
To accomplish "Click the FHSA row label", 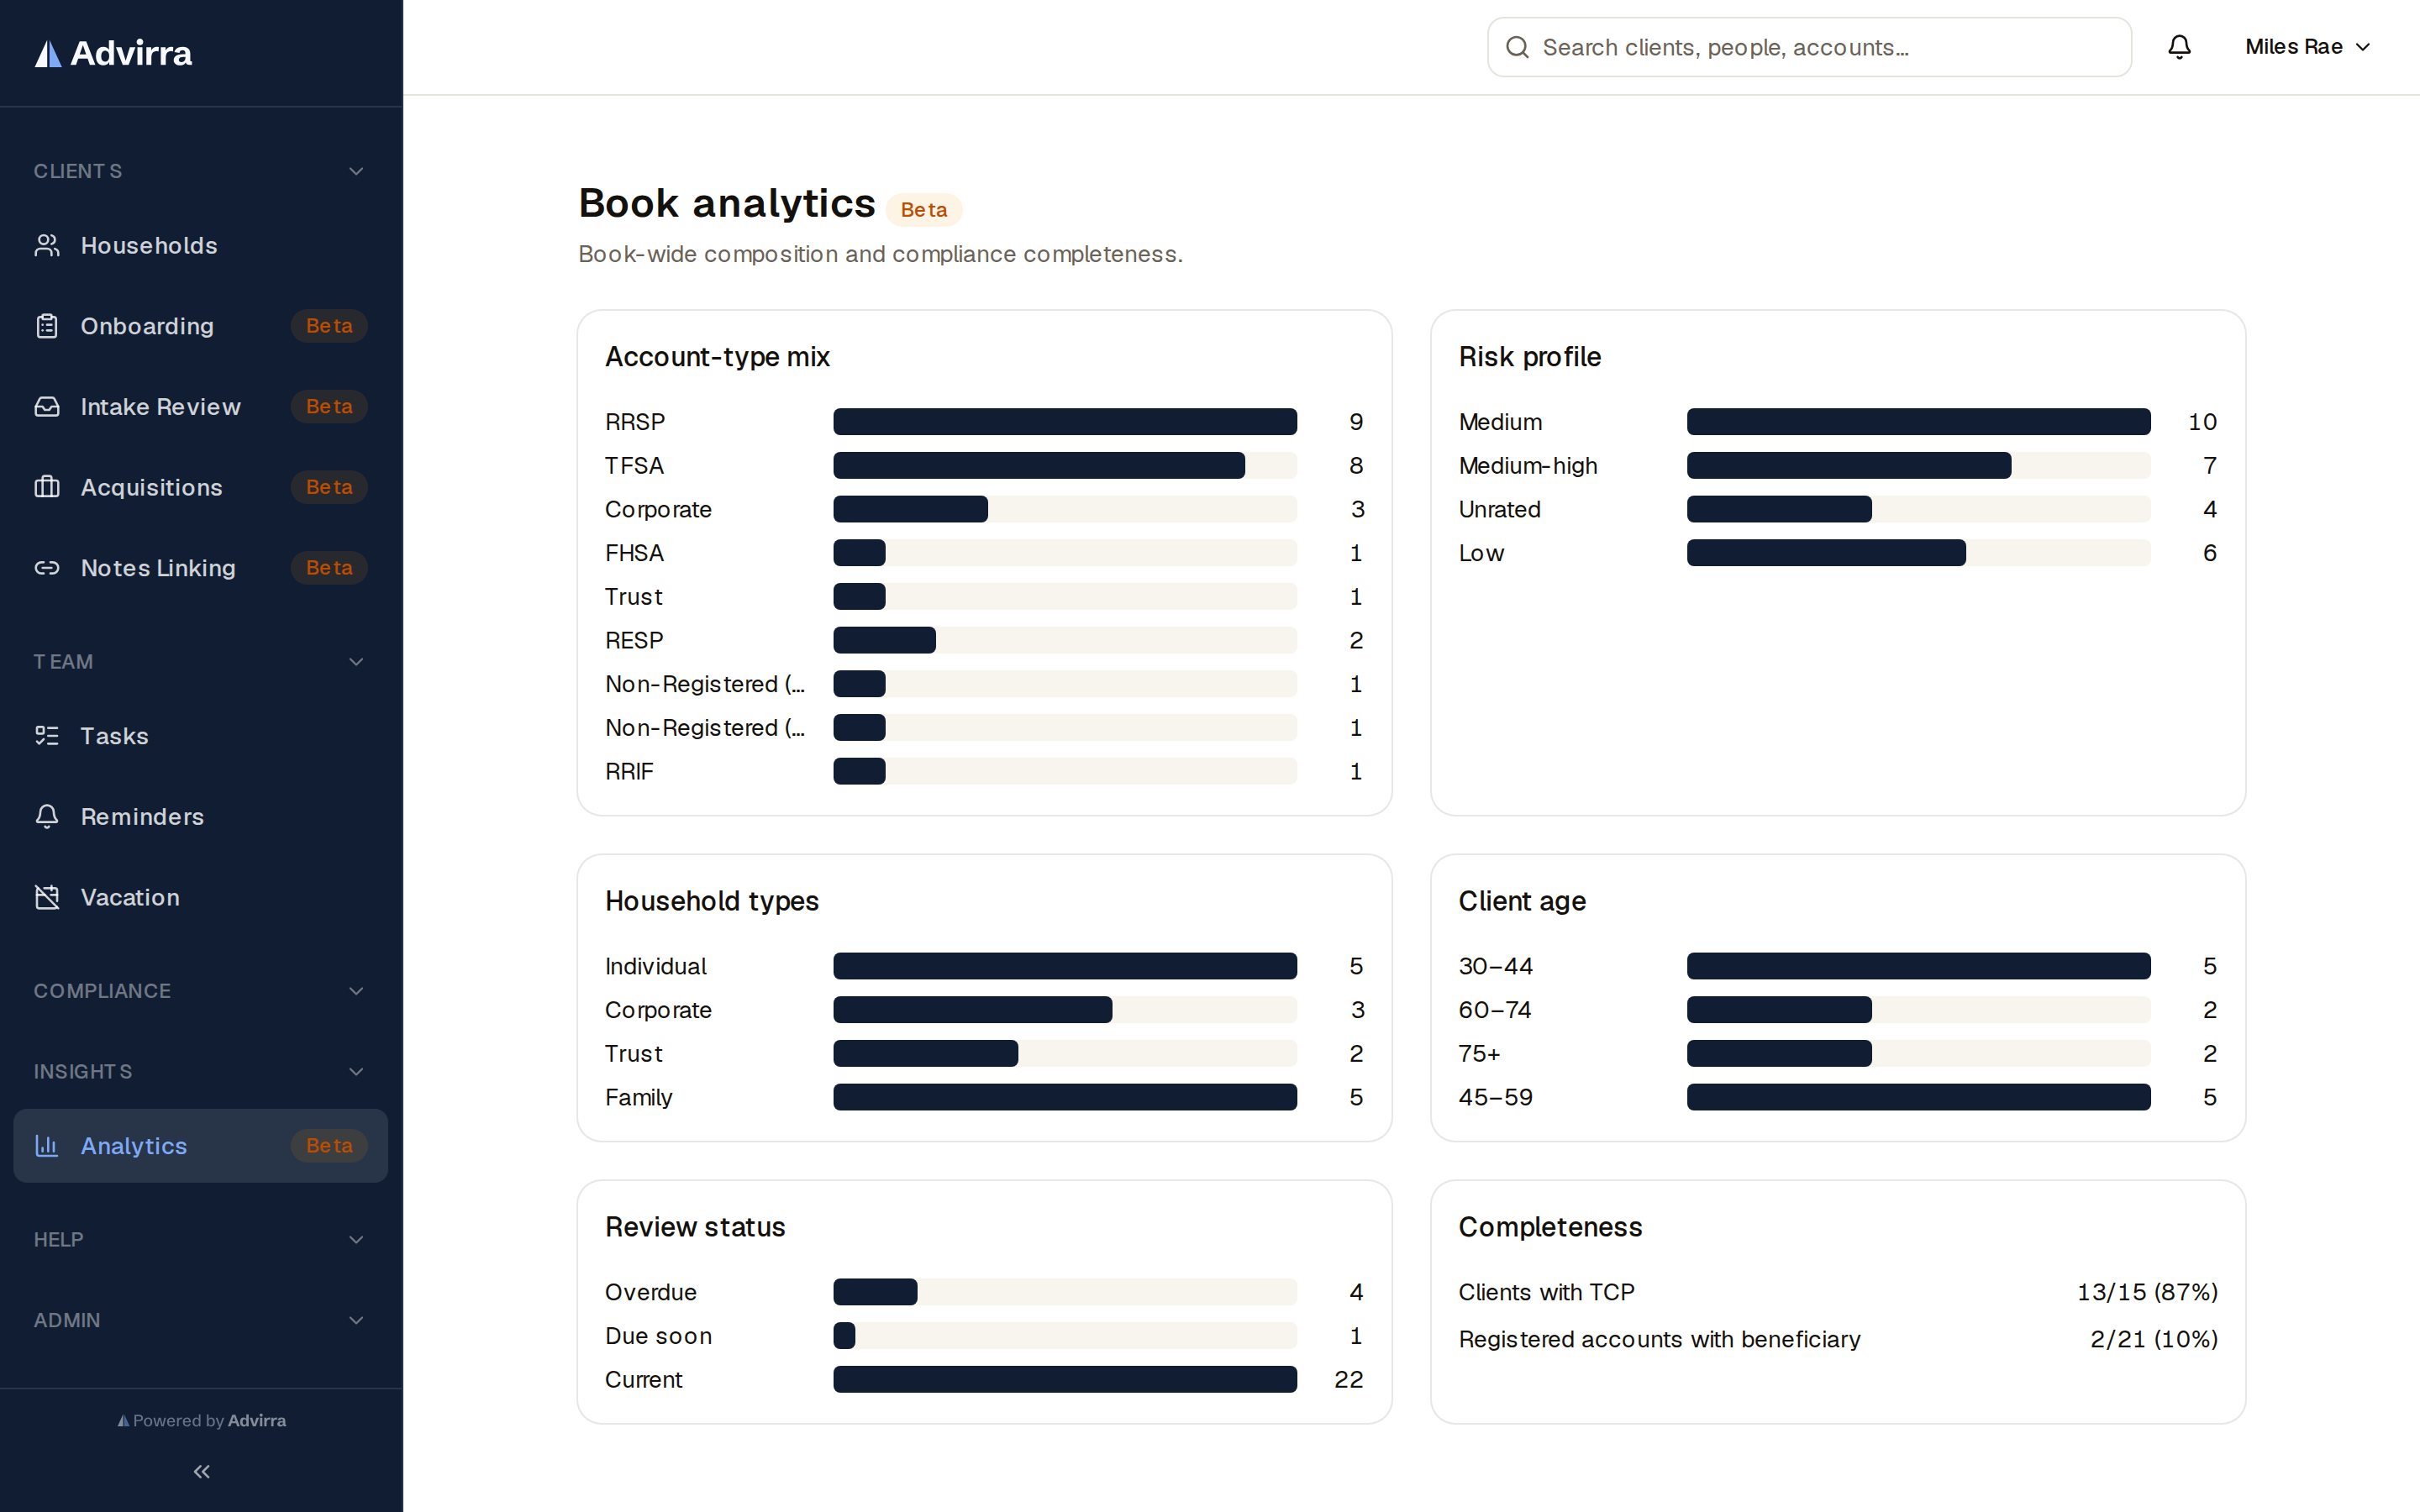I will [634, 553].
